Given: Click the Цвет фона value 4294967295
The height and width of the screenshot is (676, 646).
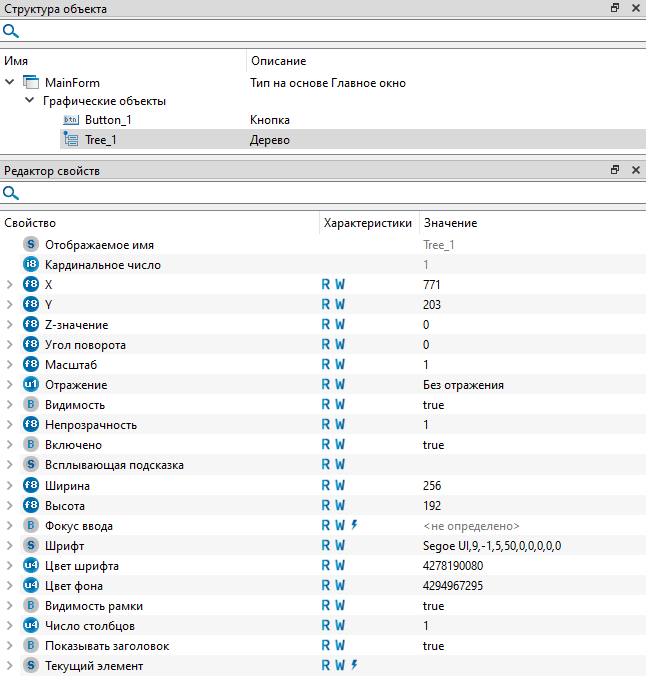Looking at the screenshot, I should pos(453,586).
